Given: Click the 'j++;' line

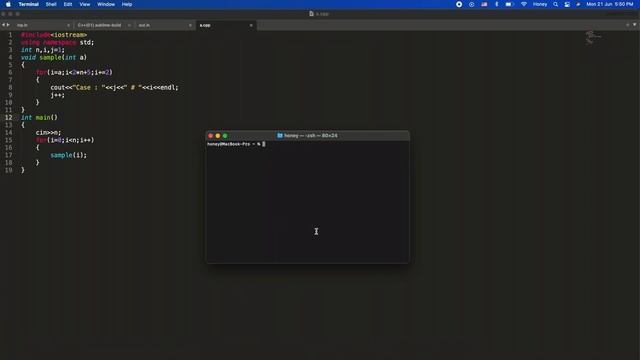Looking at the screenshot, I should click(x=58, y=95).
